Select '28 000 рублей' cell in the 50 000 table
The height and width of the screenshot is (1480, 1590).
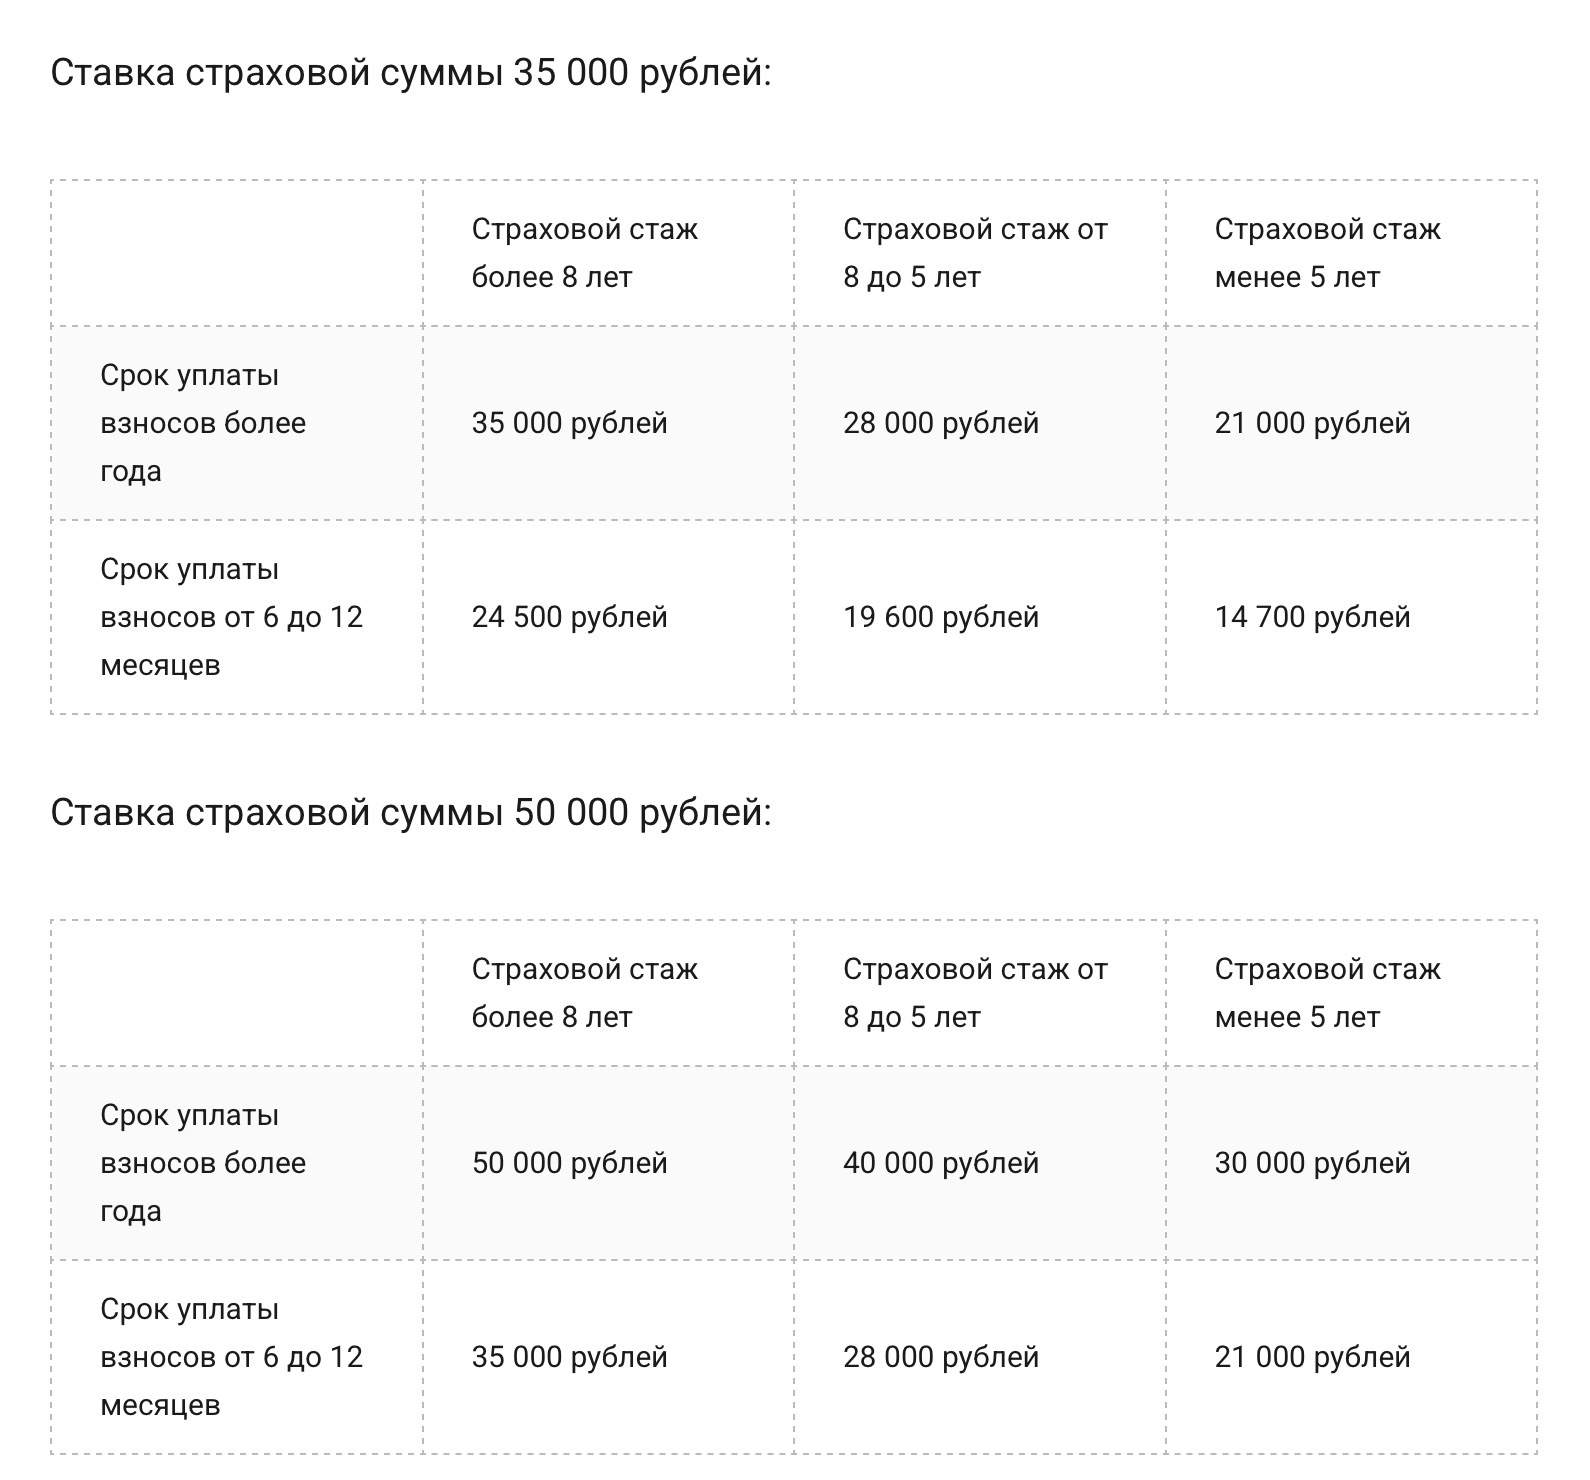pos(940,1357)
